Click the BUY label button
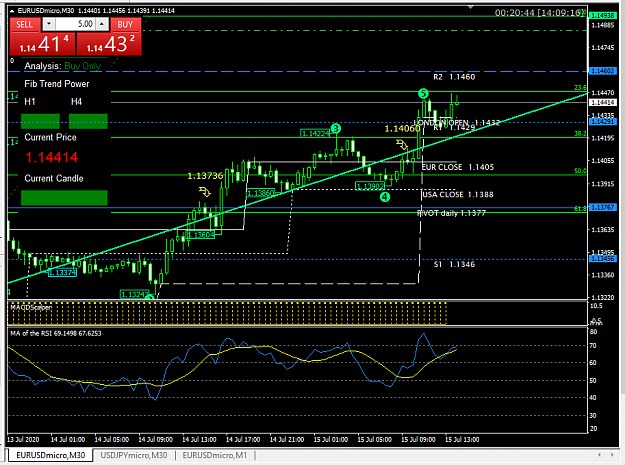625x465 pixels. (126, 25)
